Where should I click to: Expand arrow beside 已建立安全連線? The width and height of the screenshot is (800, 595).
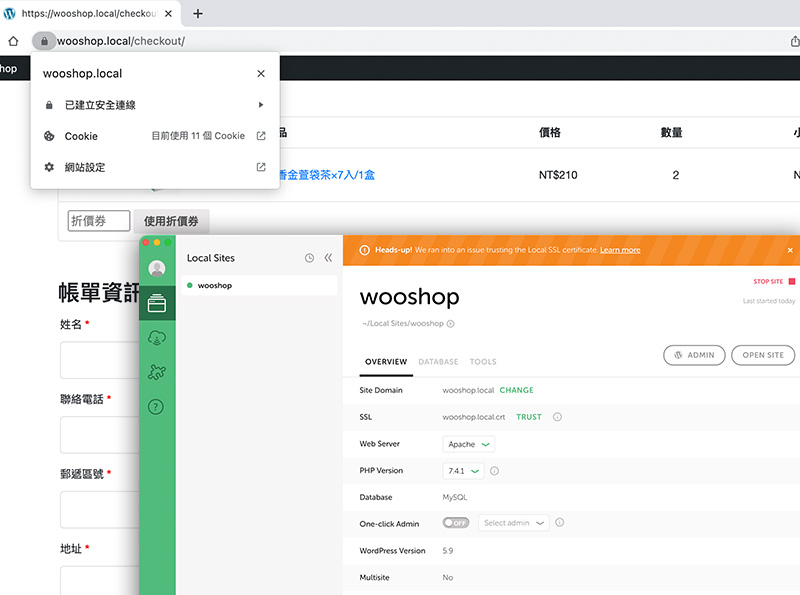pyautogui.click(x=261, y=105)
